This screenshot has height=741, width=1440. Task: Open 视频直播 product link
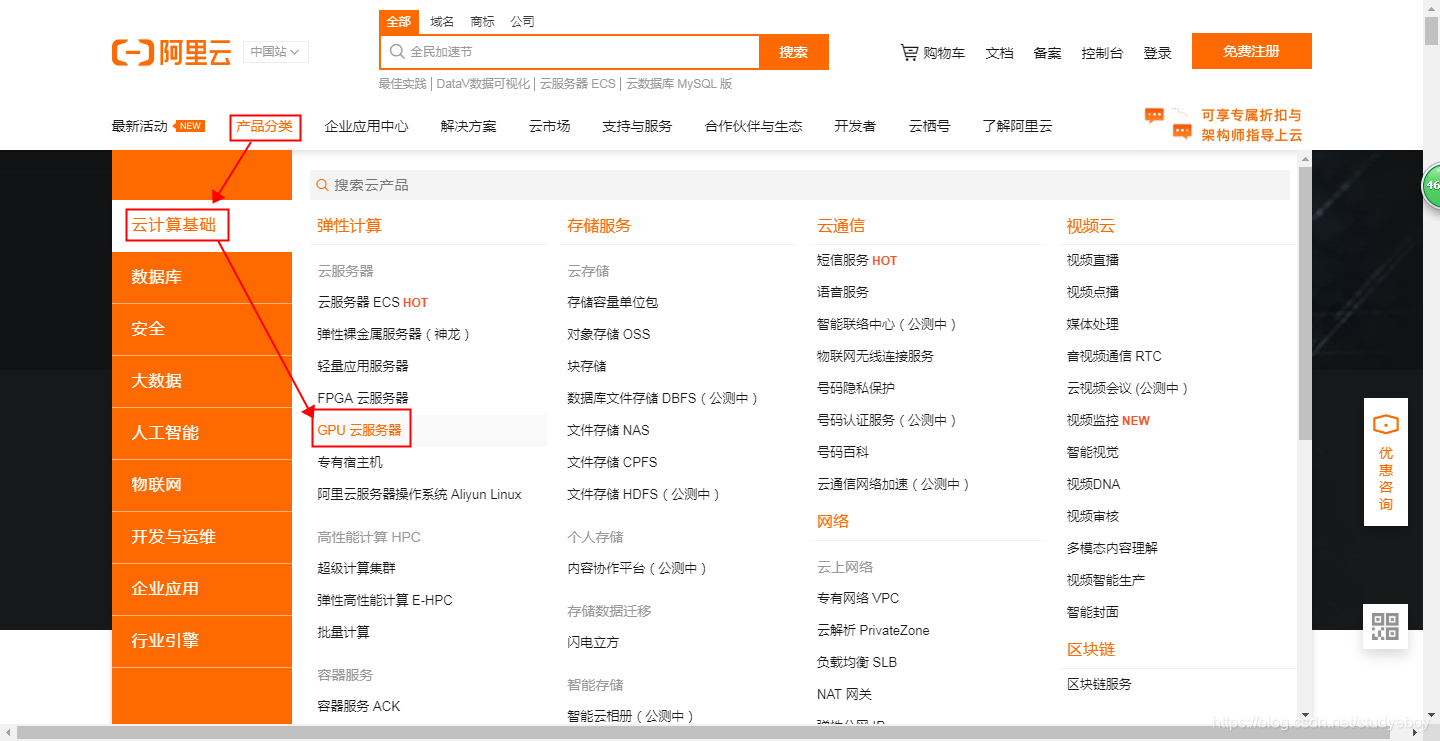pos(1093,260)
